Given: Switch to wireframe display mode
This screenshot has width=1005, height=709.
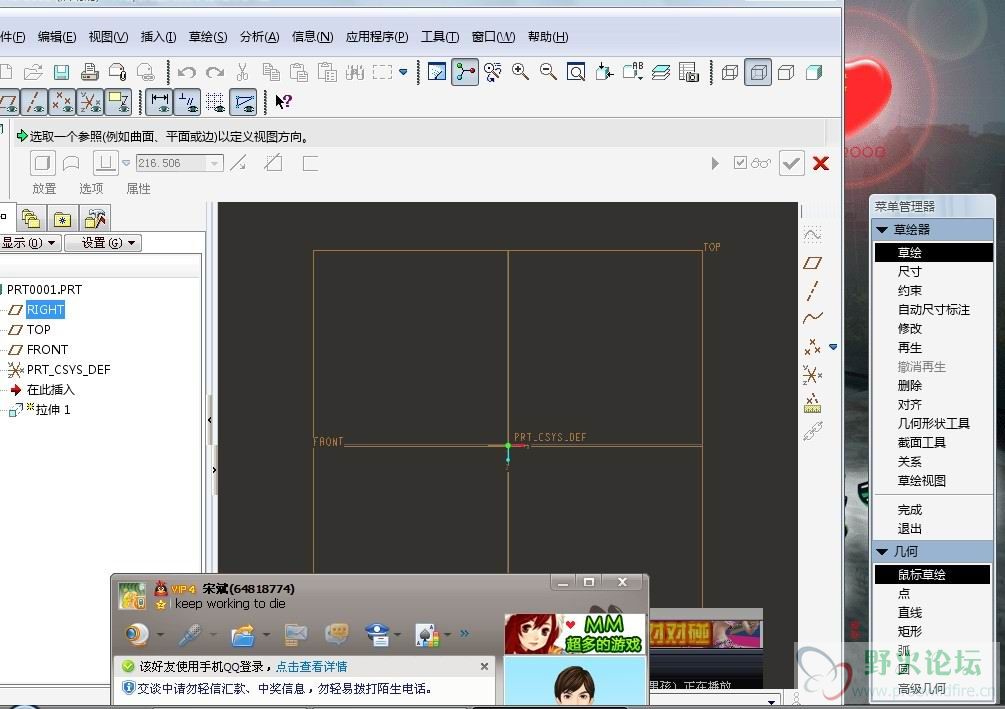Looking at the screenshot, I should 730,72.
